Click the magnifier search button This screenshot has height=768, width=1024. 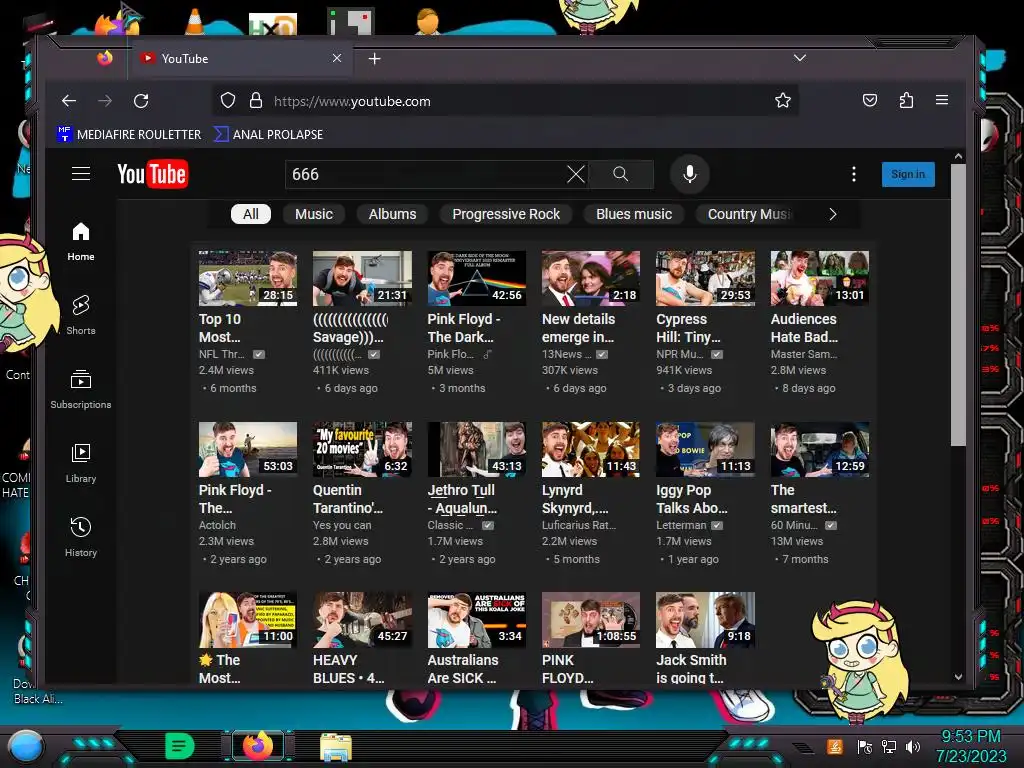pos(620,174)
